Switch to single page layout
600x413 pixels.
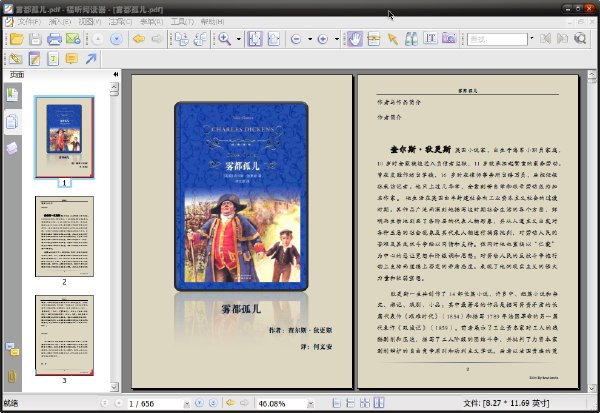[337, 403]
